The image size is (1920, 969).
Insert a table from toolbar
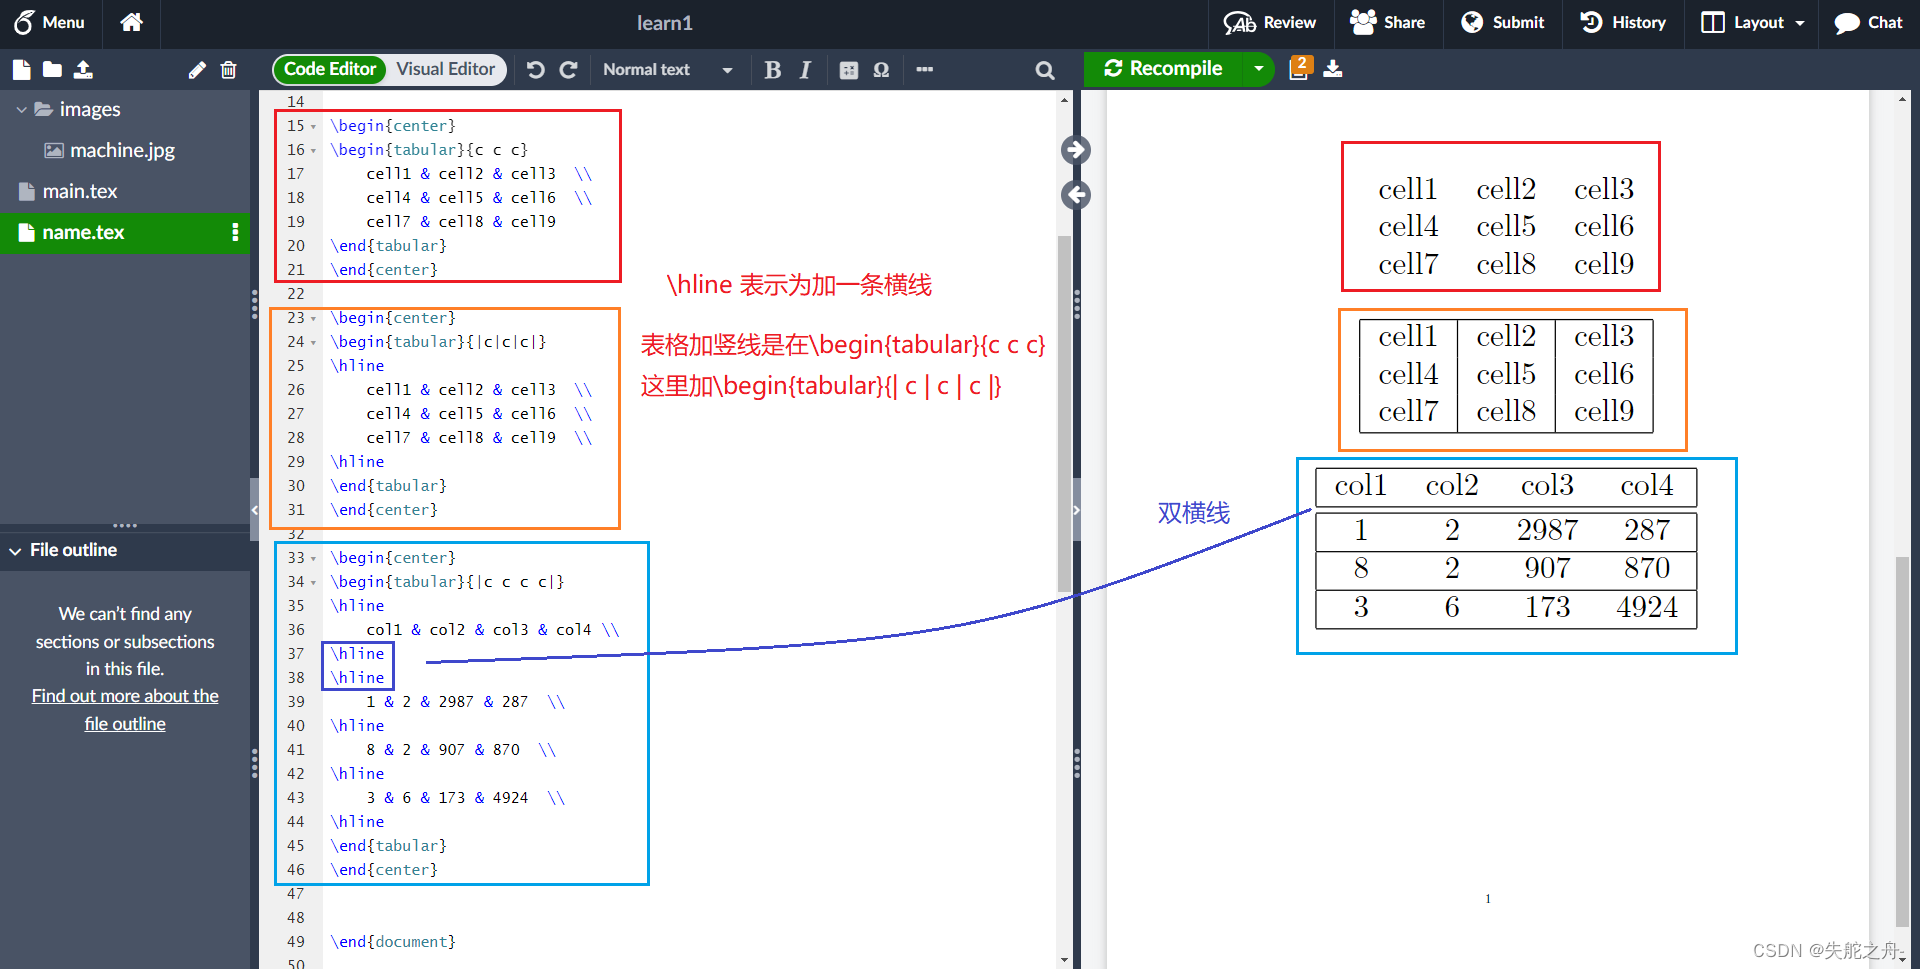pyautogui.click(x=848, y=70)
